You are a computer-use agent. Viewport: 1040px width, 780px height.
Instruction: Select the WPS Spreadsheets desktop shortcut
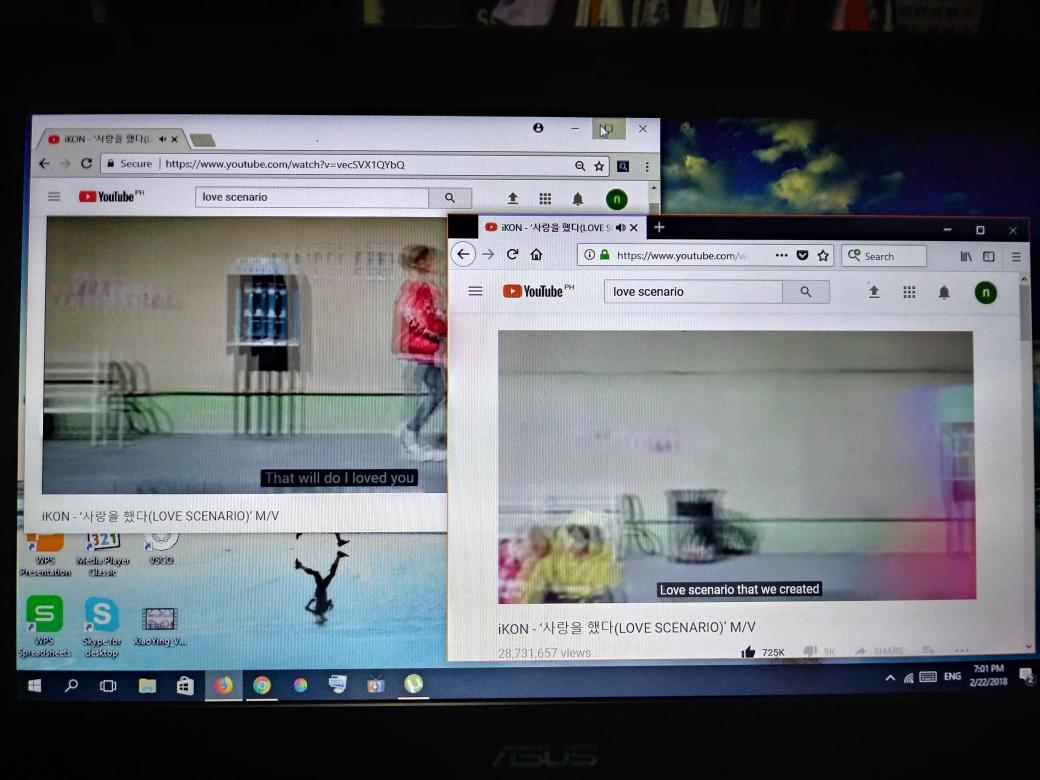(44, 626)
